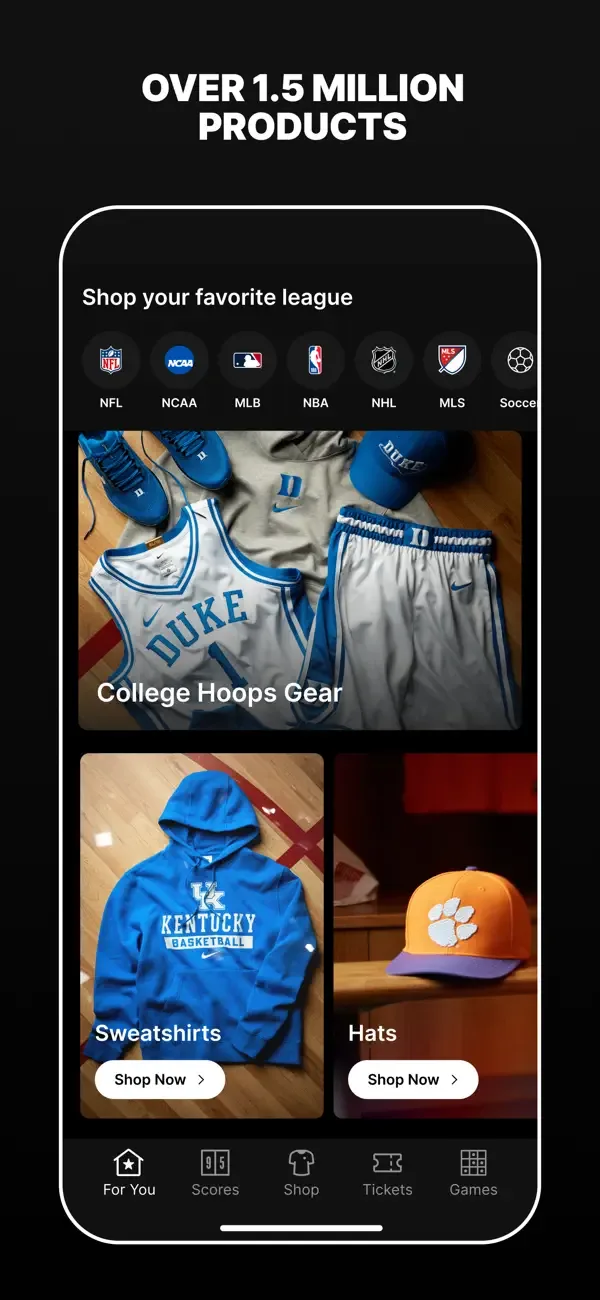The height and width of the screenshot is (1300, 600).
Task: Switch to the Scores tab label
Action: pyautogui.click(x=215, y=1190)
